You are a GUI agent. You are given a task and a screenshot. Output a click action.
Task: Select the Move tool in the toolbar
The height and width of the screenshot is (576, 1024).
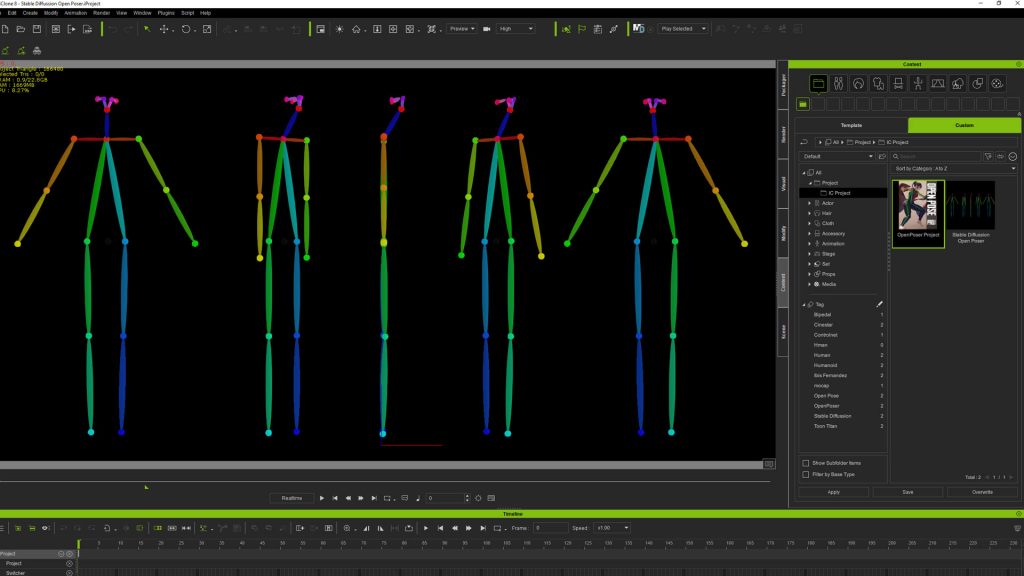[x=163, y=29]
